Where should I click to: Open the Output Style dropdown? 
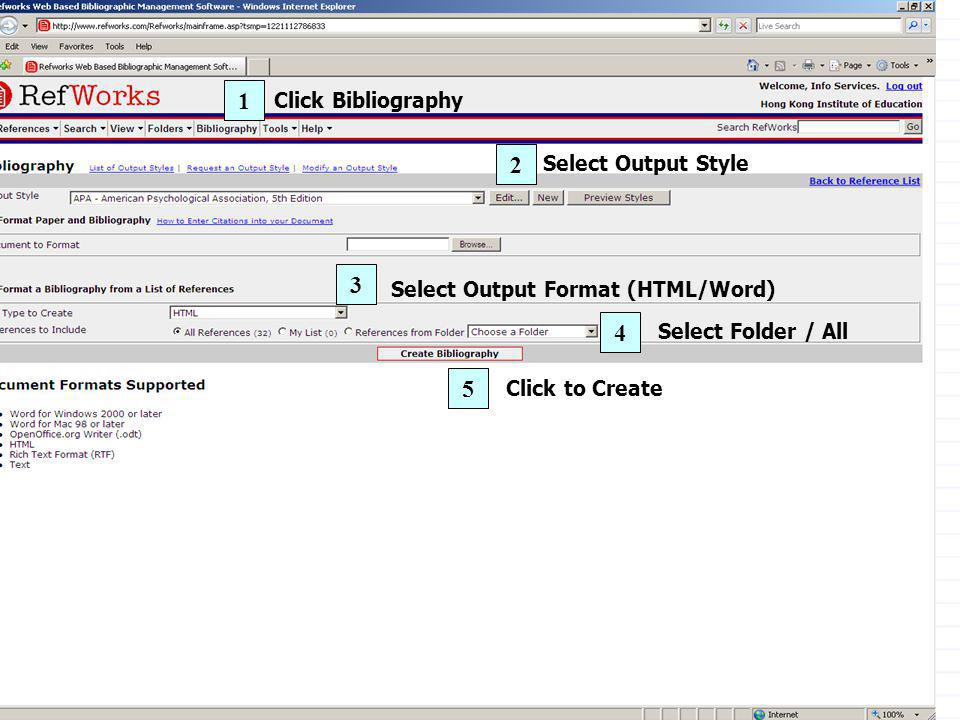click(x=478, y=198)
